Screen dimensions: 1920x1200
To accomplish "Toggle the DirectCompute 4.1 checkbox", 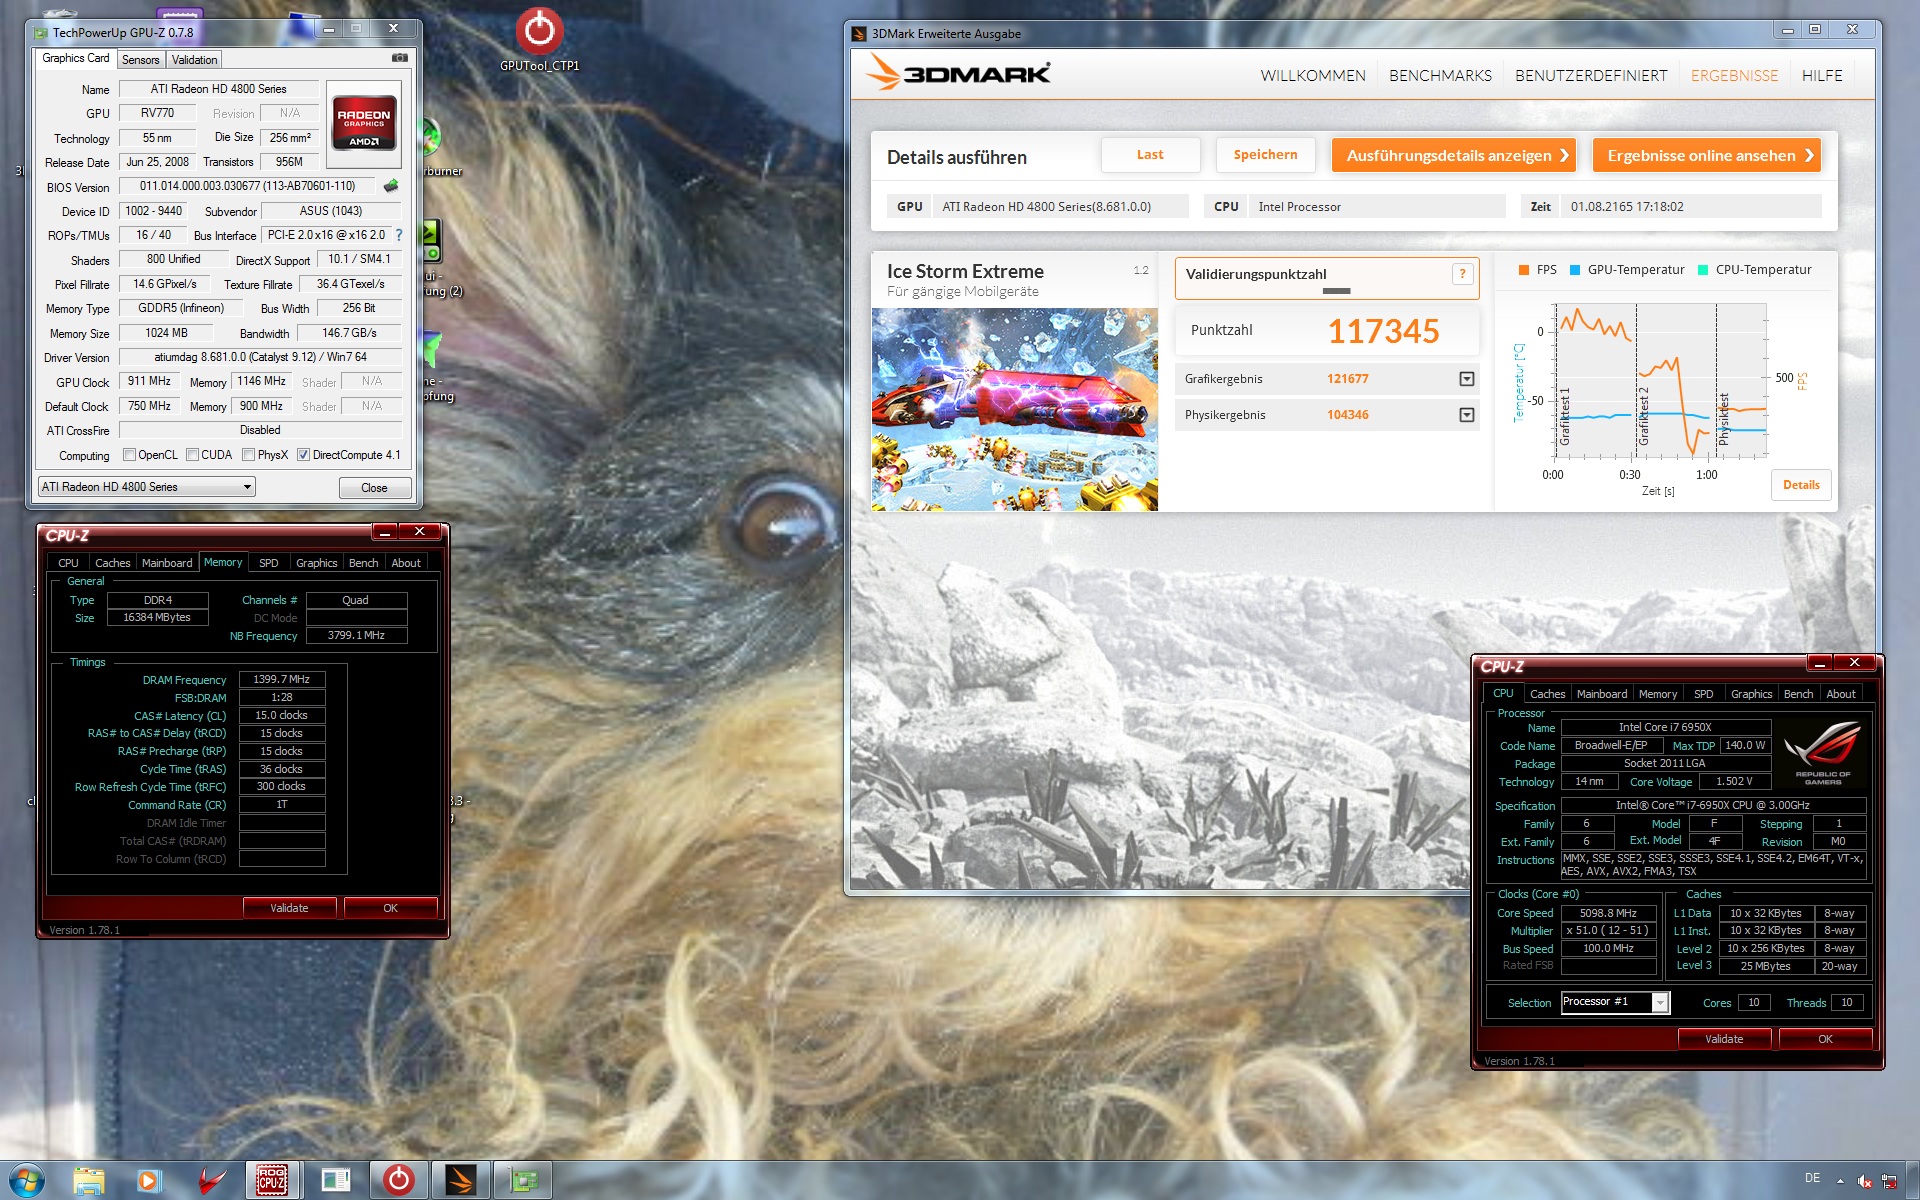I will click(304, 455).
